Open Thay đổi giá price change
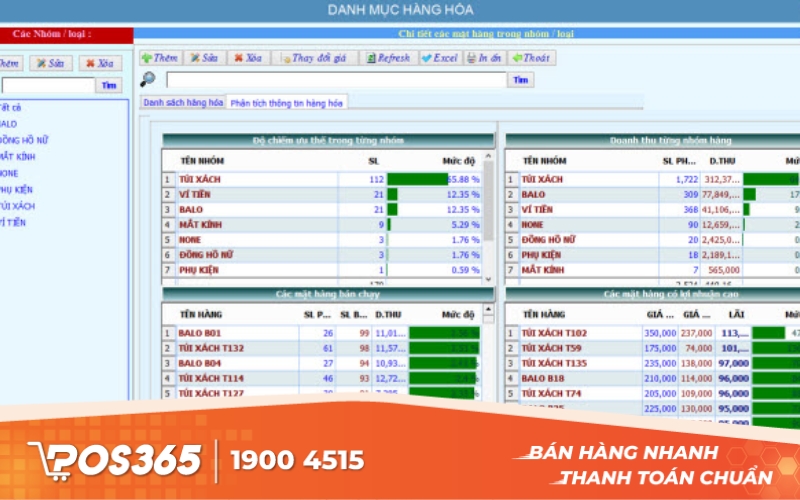Viewport: 800px width, 500px height. point(314,58)
